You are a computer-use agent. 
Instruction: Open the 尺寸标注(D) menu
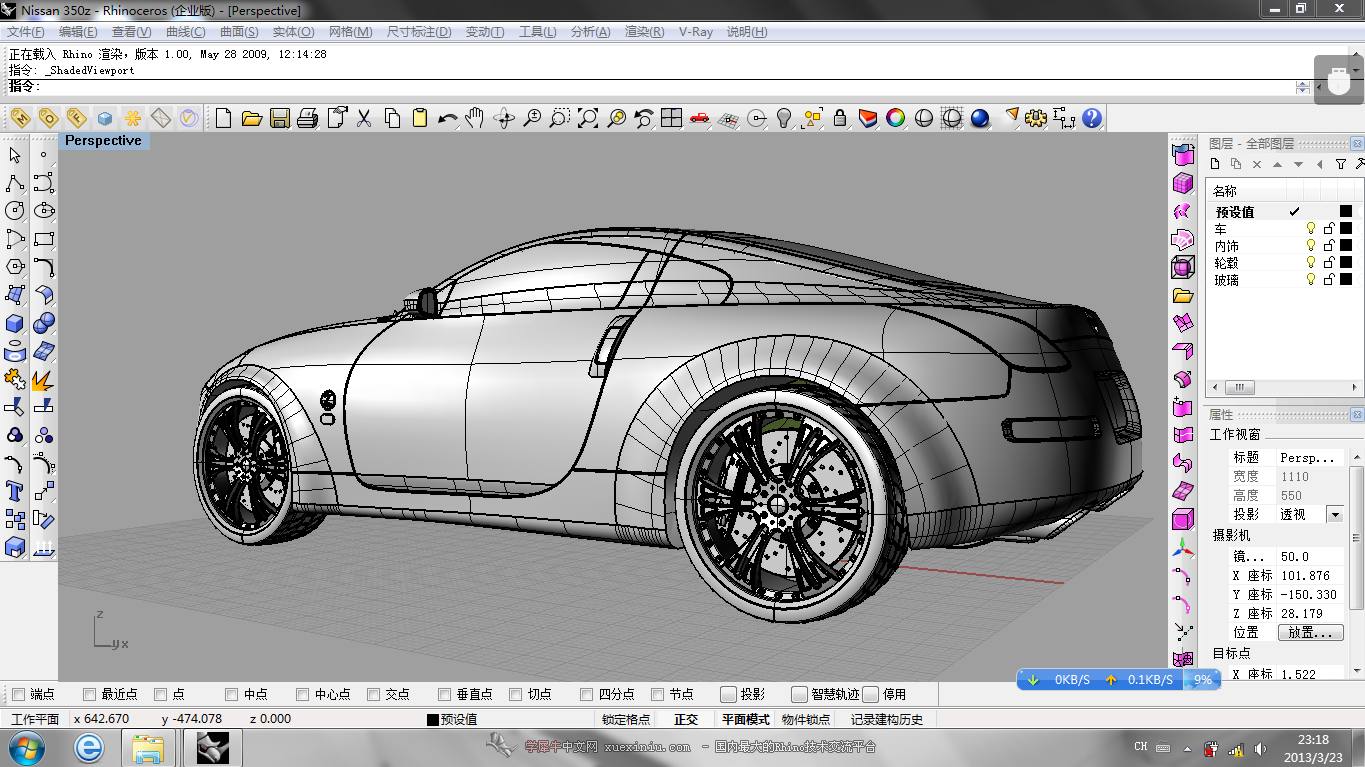419,32
